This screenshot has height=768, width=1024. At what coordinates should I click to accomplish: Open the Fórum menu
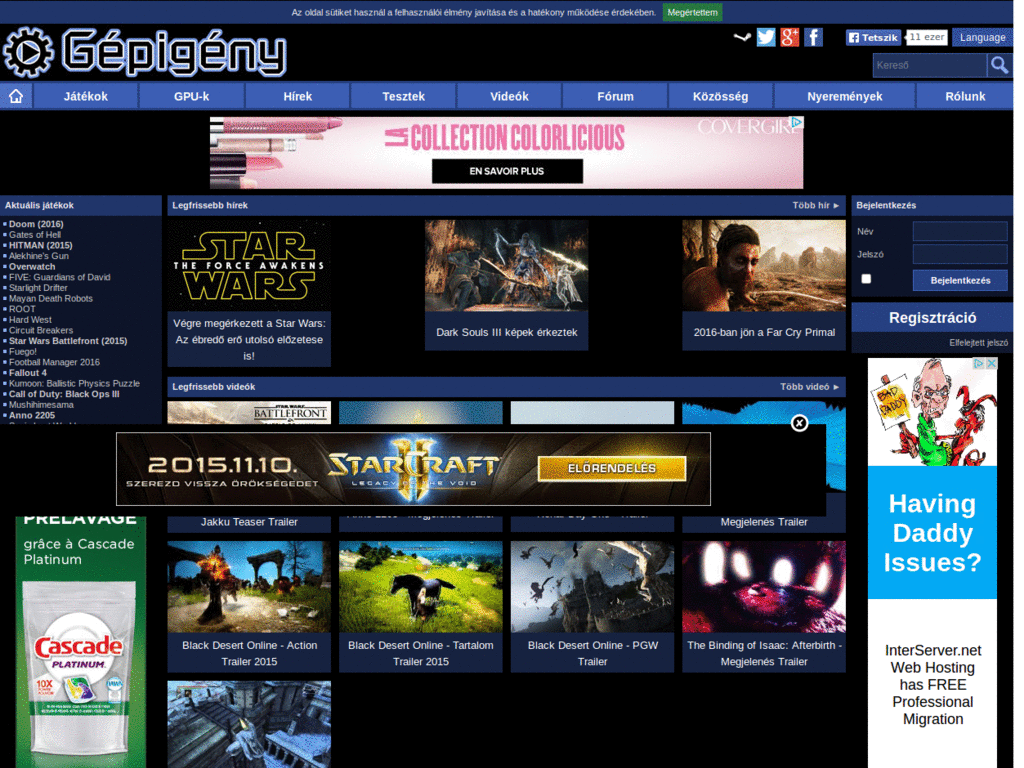point(615,96)
